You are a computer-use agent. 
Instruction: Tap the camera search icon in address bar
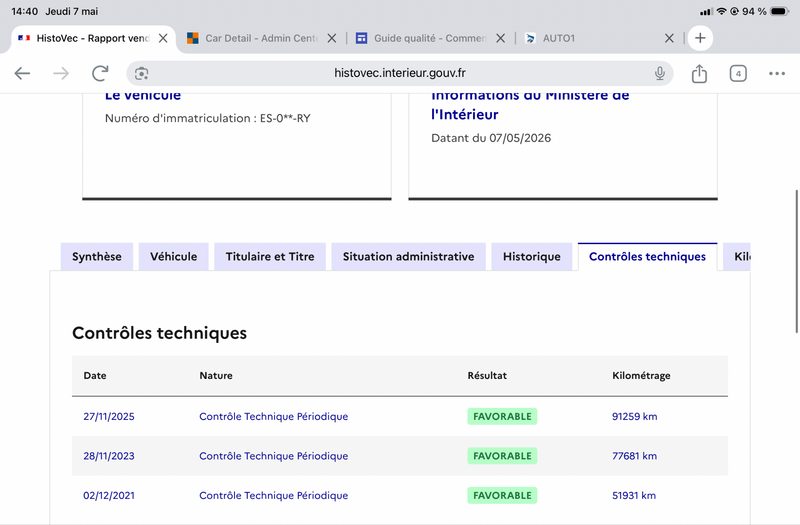pos(141,73)
